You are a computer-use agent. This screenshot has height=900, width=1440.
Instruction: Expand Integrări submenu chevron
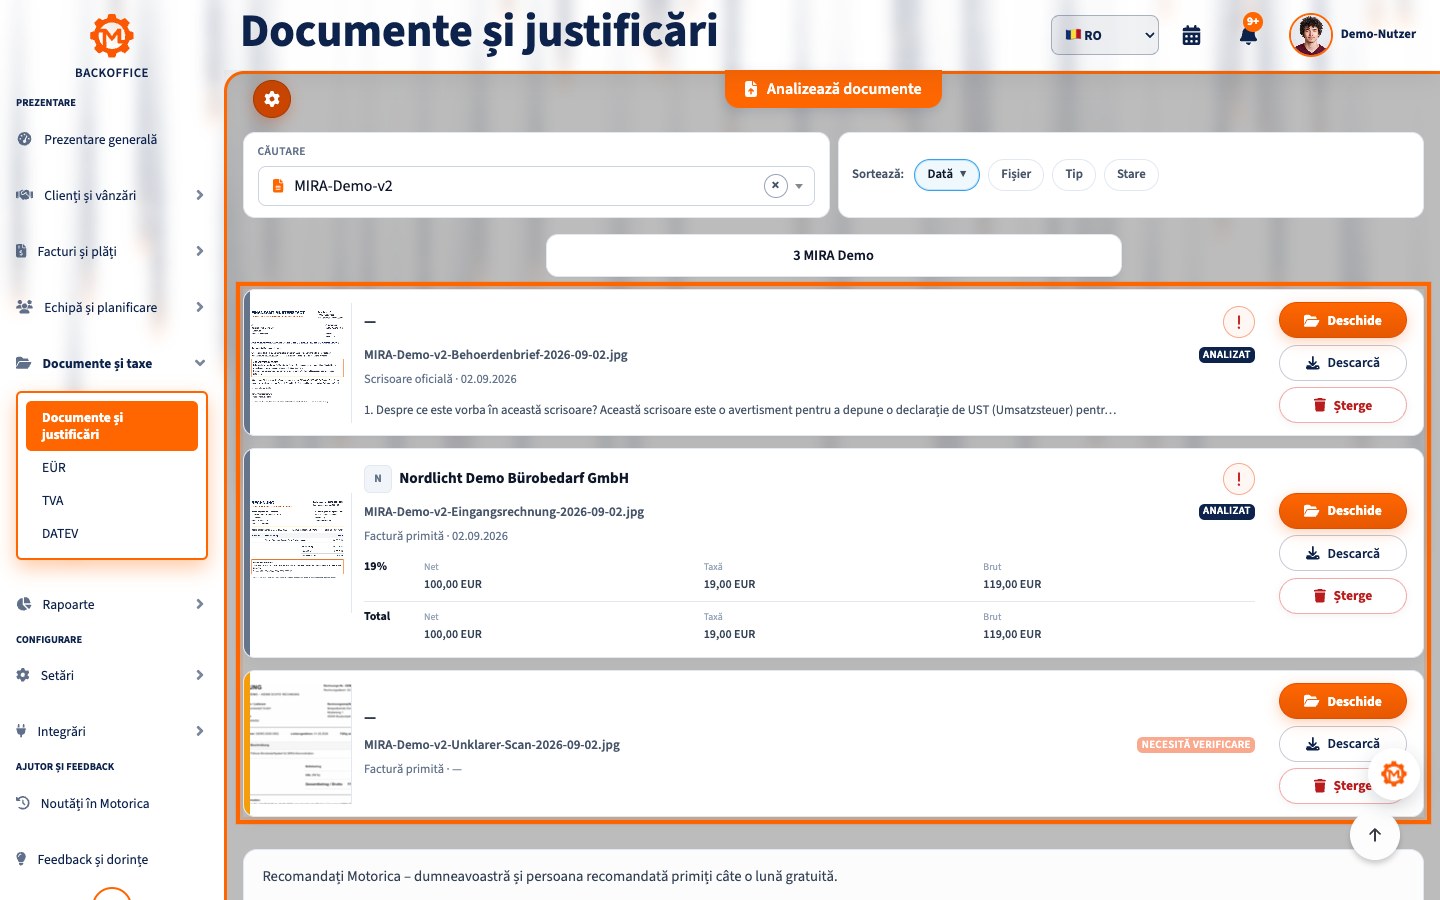(200, 731)
